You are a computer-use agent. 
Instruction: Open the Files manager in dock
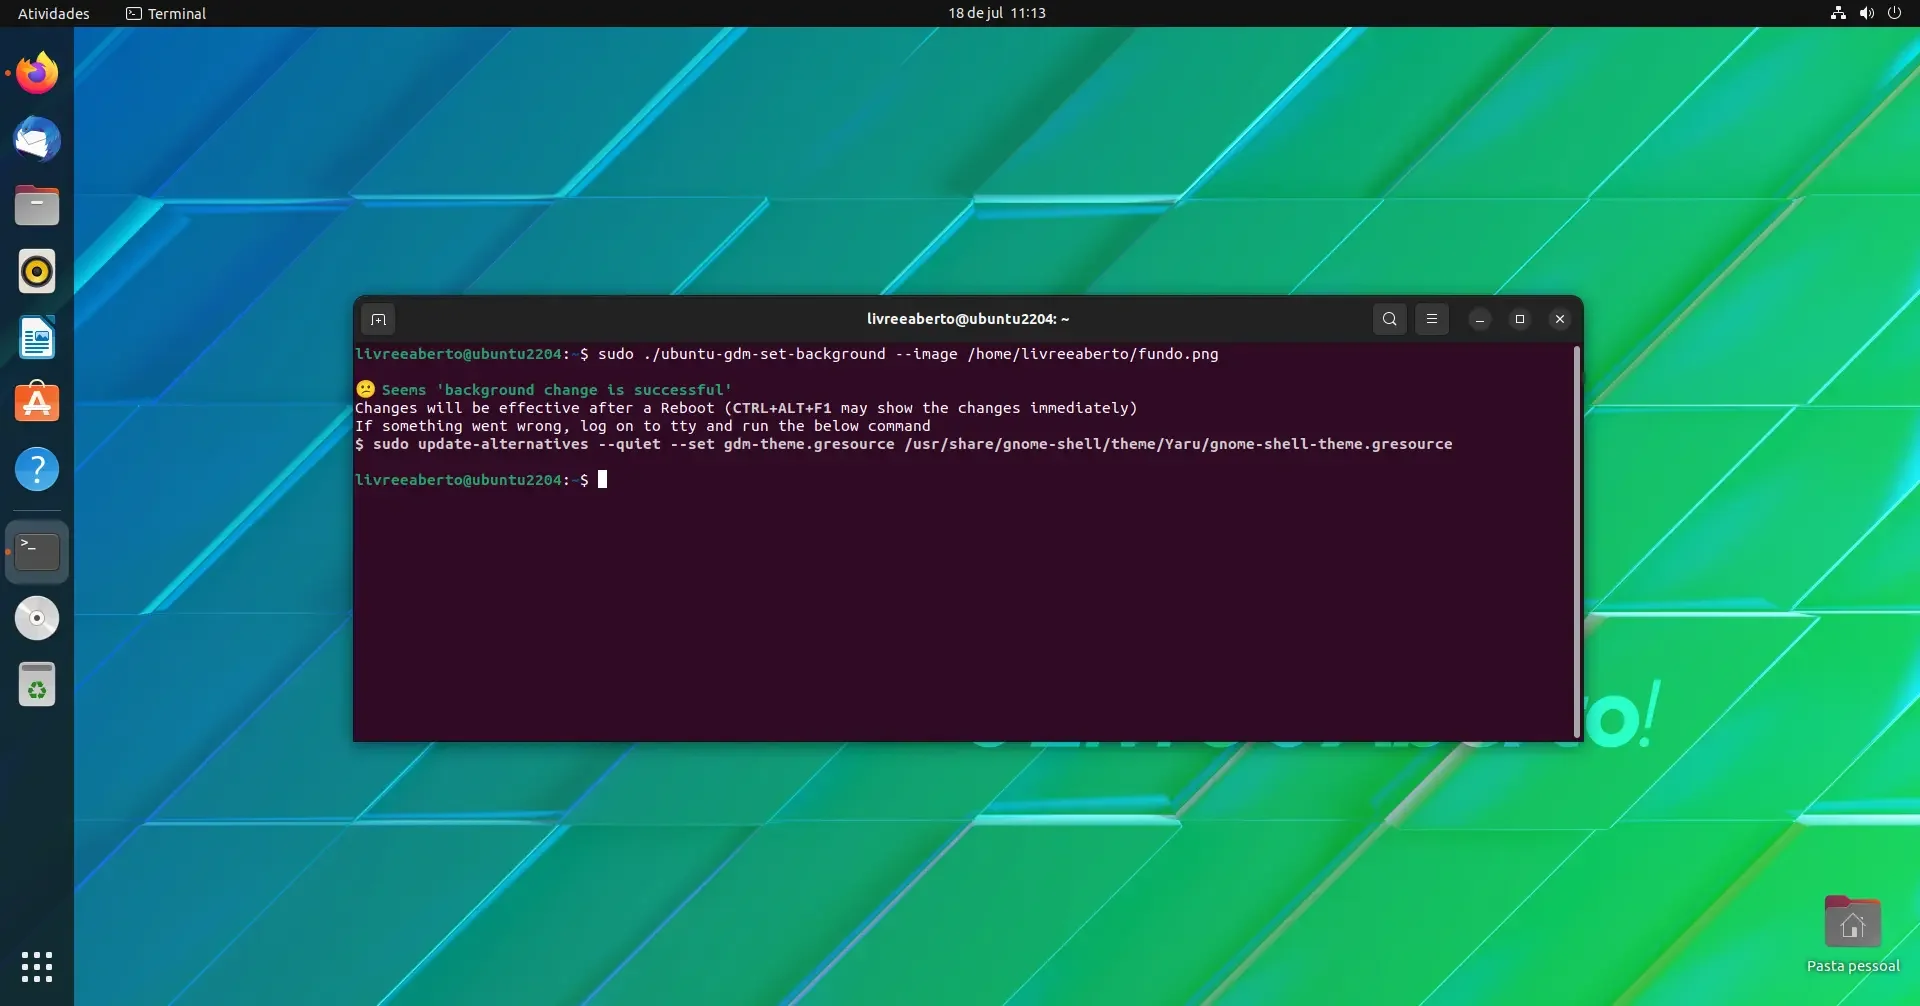[x=37, y=205]
